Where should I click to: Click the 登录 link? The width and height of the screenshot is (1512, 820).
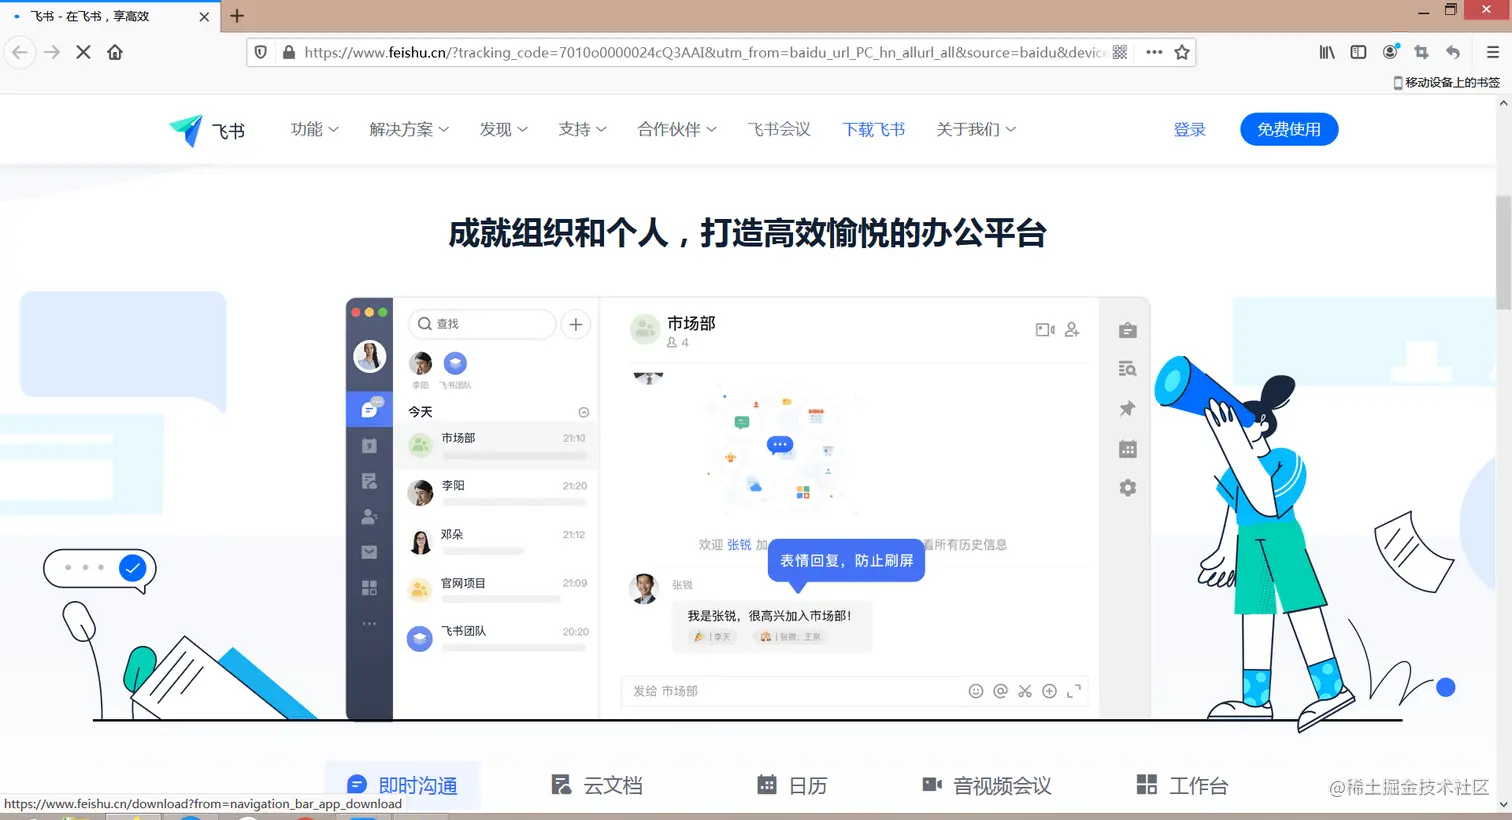click(1190, 130)
